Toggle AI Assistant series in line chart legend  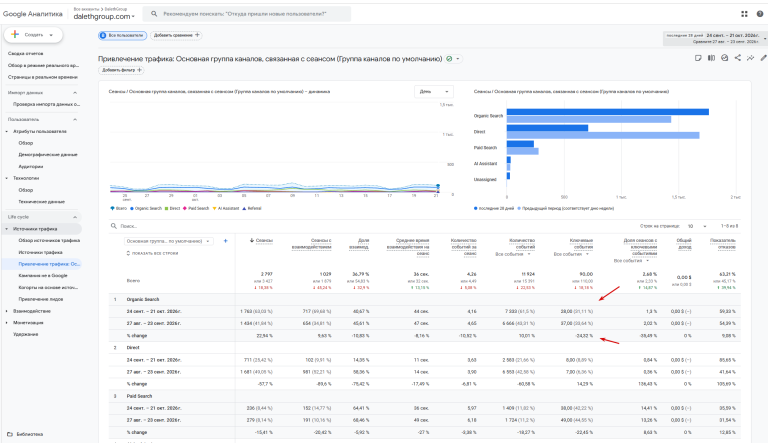(226, 208)
